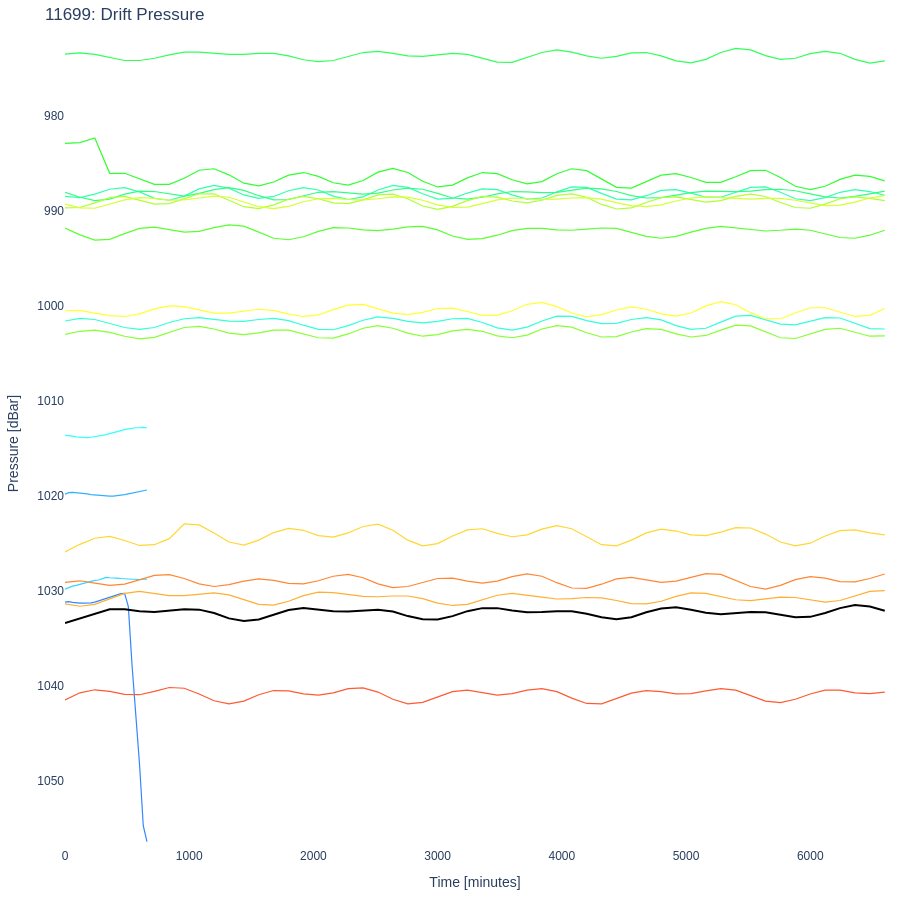This screenshot has height=900, width=900.
Task: Click the 0 tick on time axis
Action: pyautogui.click(x=65, y=856)
